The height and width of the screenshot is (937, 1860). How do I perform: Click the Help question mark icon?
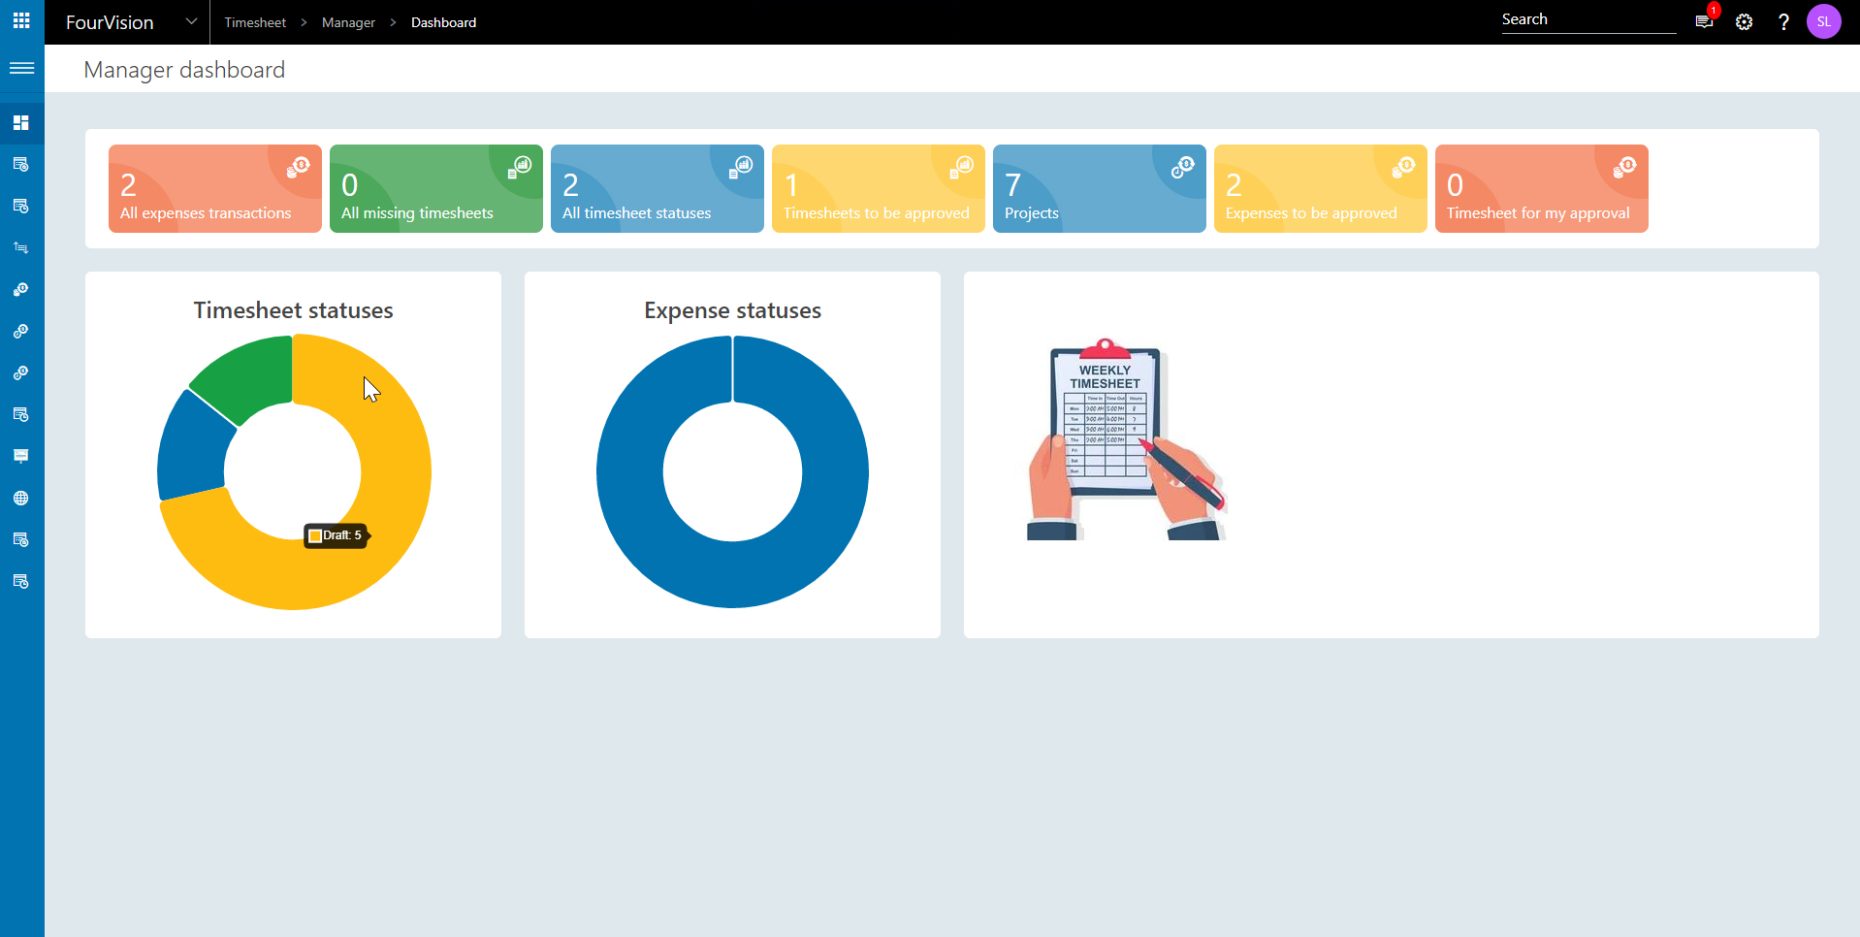[x=1783, y=21]
